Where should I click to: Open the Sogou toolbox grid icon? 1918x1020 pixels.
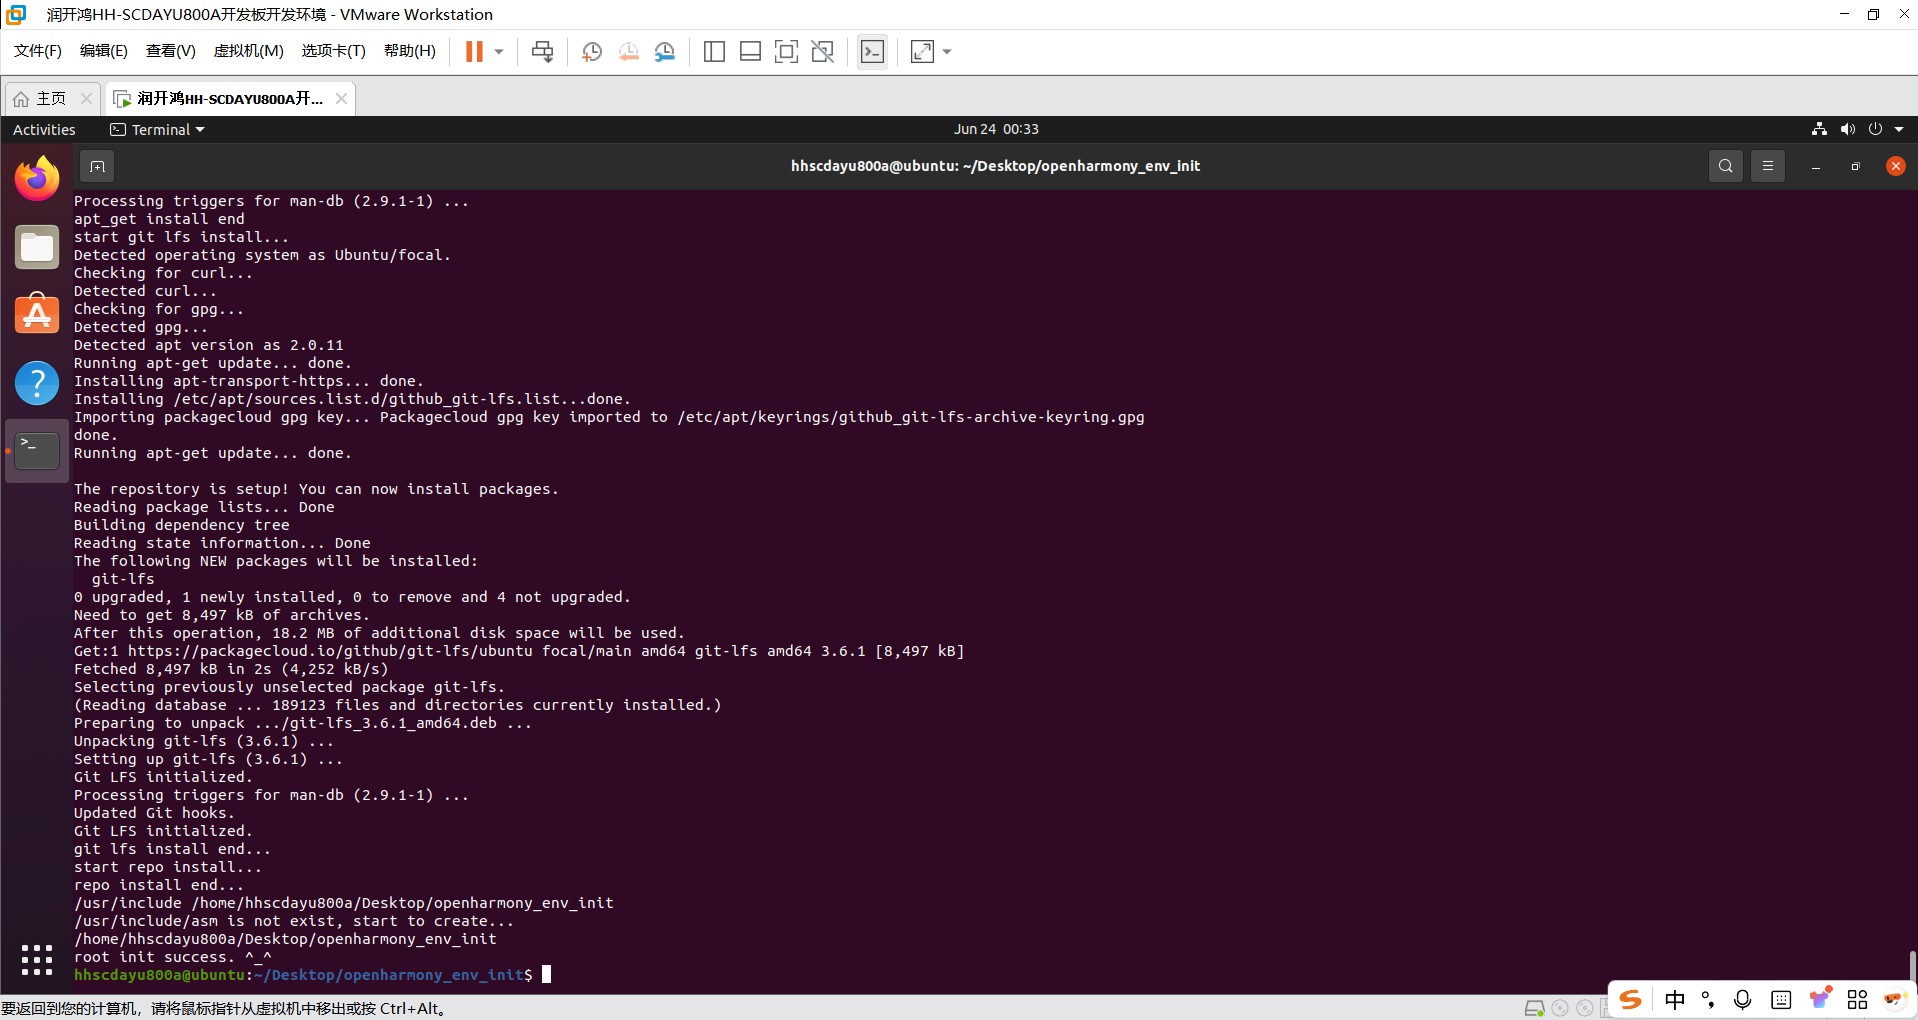pyautogui.click(x=1857, y=999)
